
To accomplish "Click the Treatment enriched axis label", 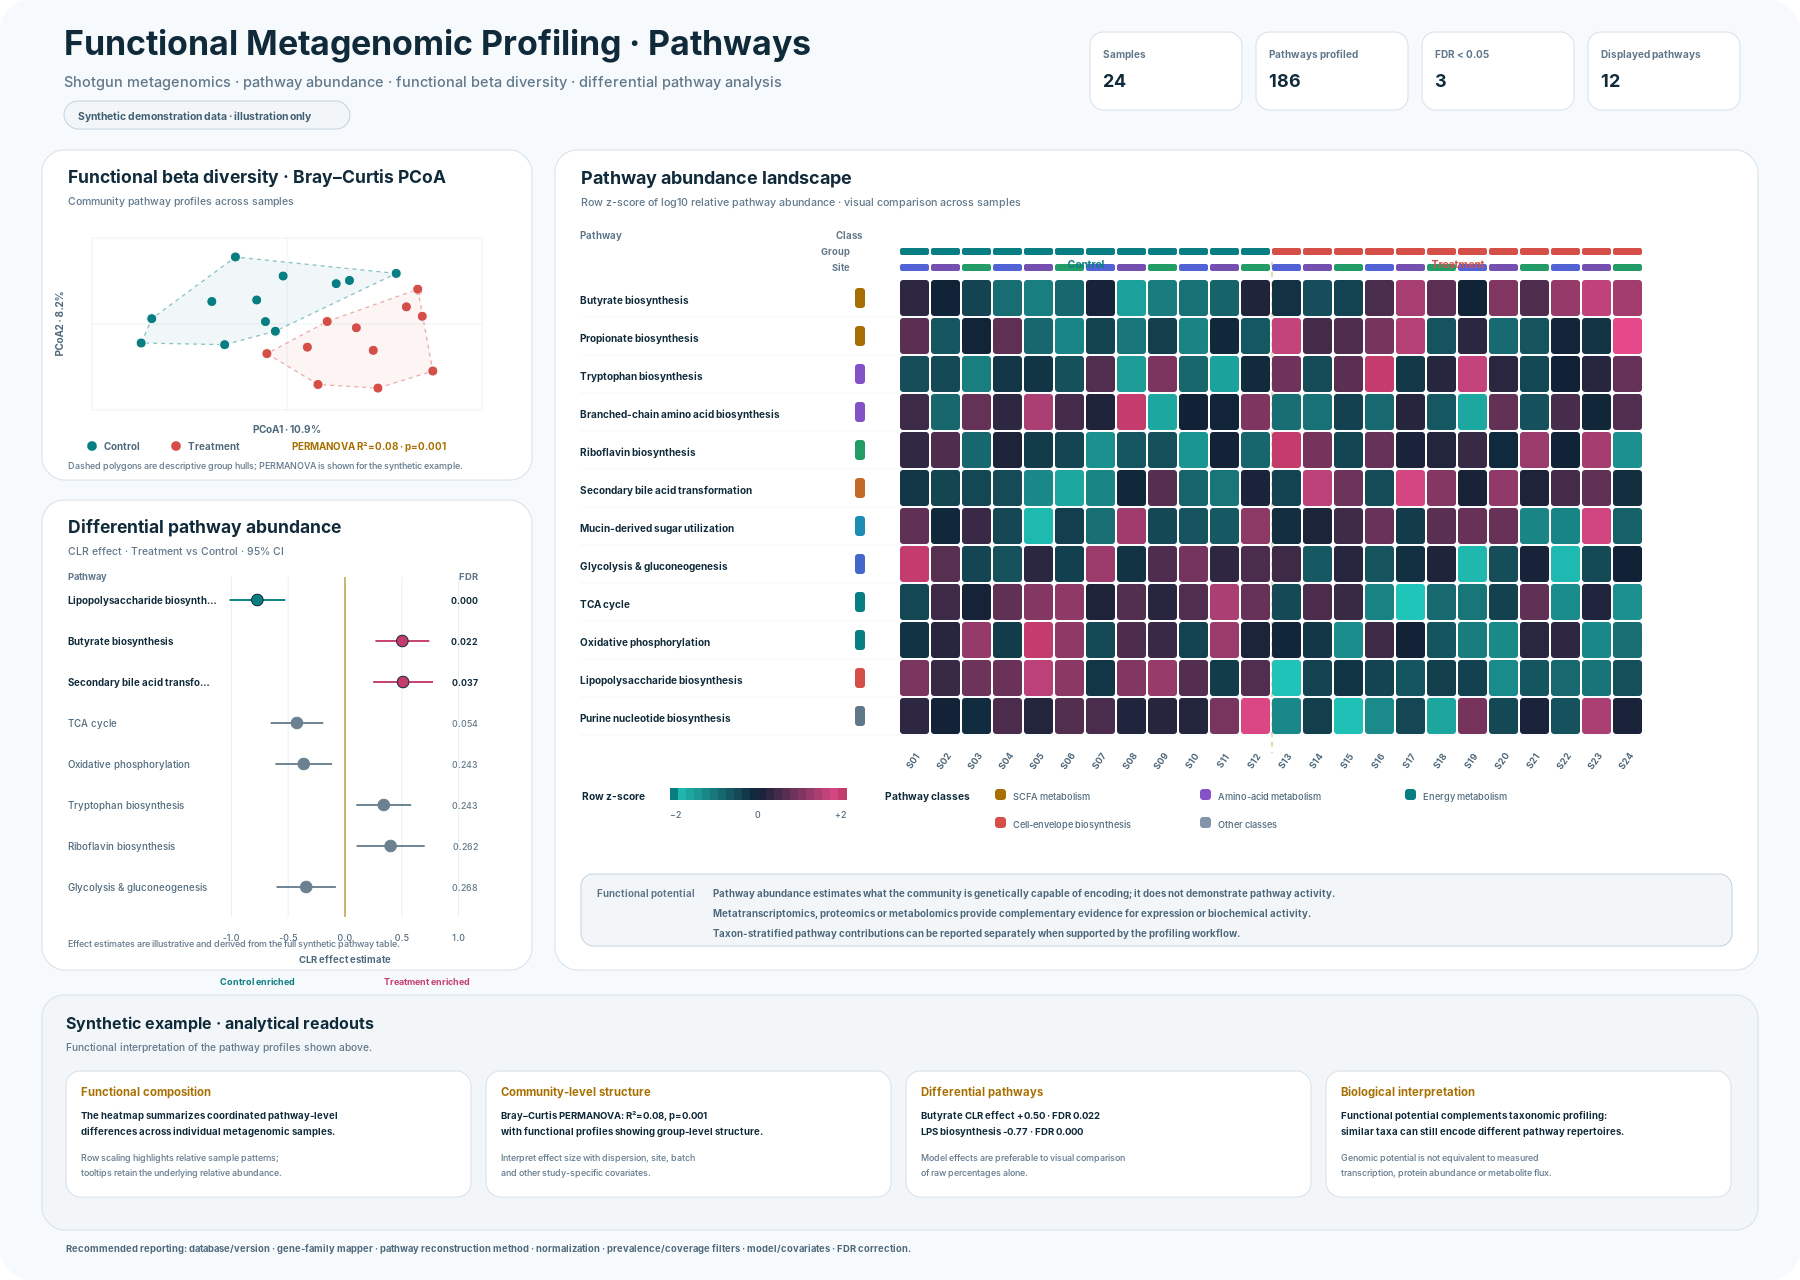I will pyautogui.click(x=427, y=982).
